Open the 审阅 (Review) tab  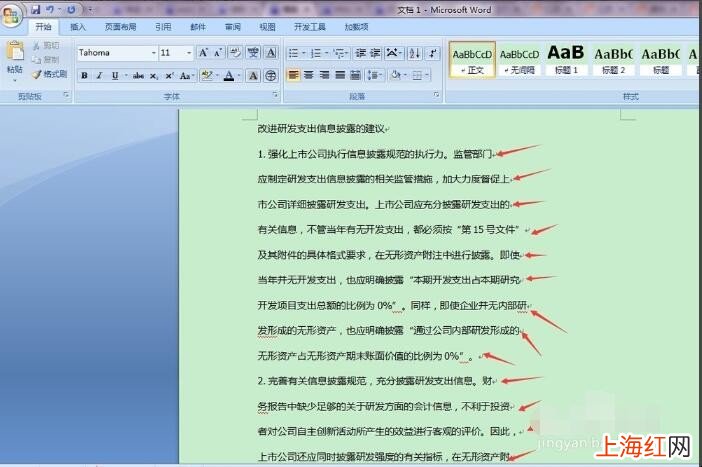[x=232, y=27]
